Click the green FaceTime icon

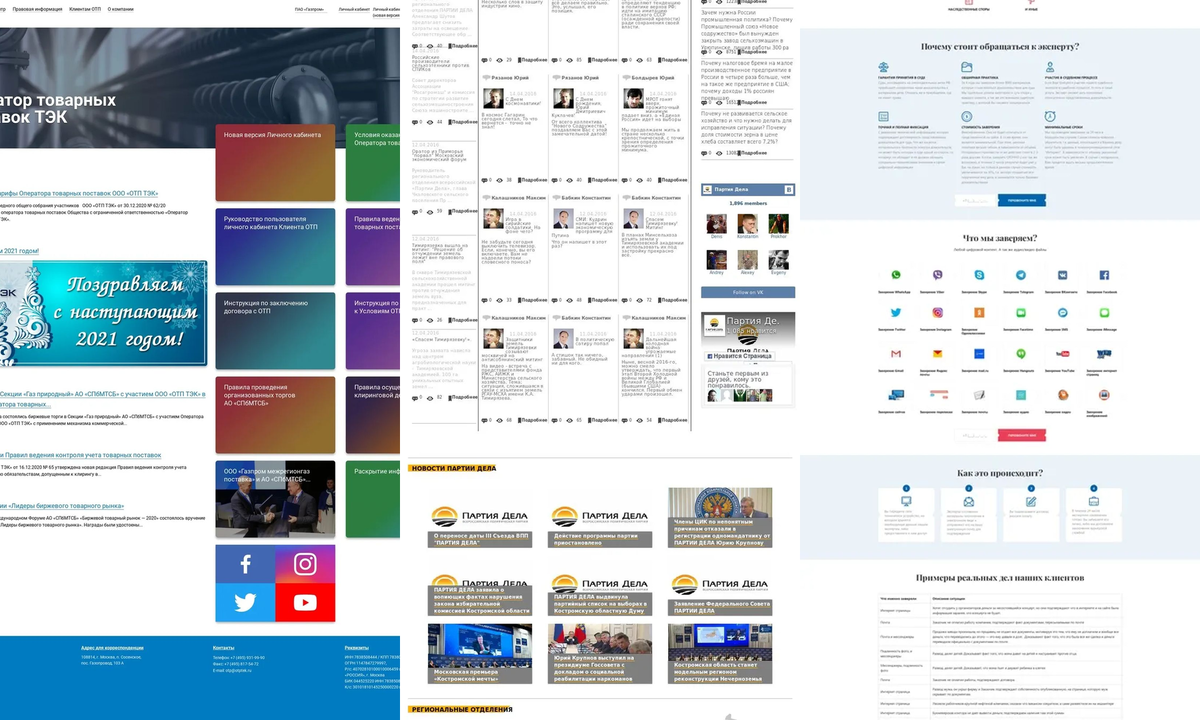coord(1021,313)
